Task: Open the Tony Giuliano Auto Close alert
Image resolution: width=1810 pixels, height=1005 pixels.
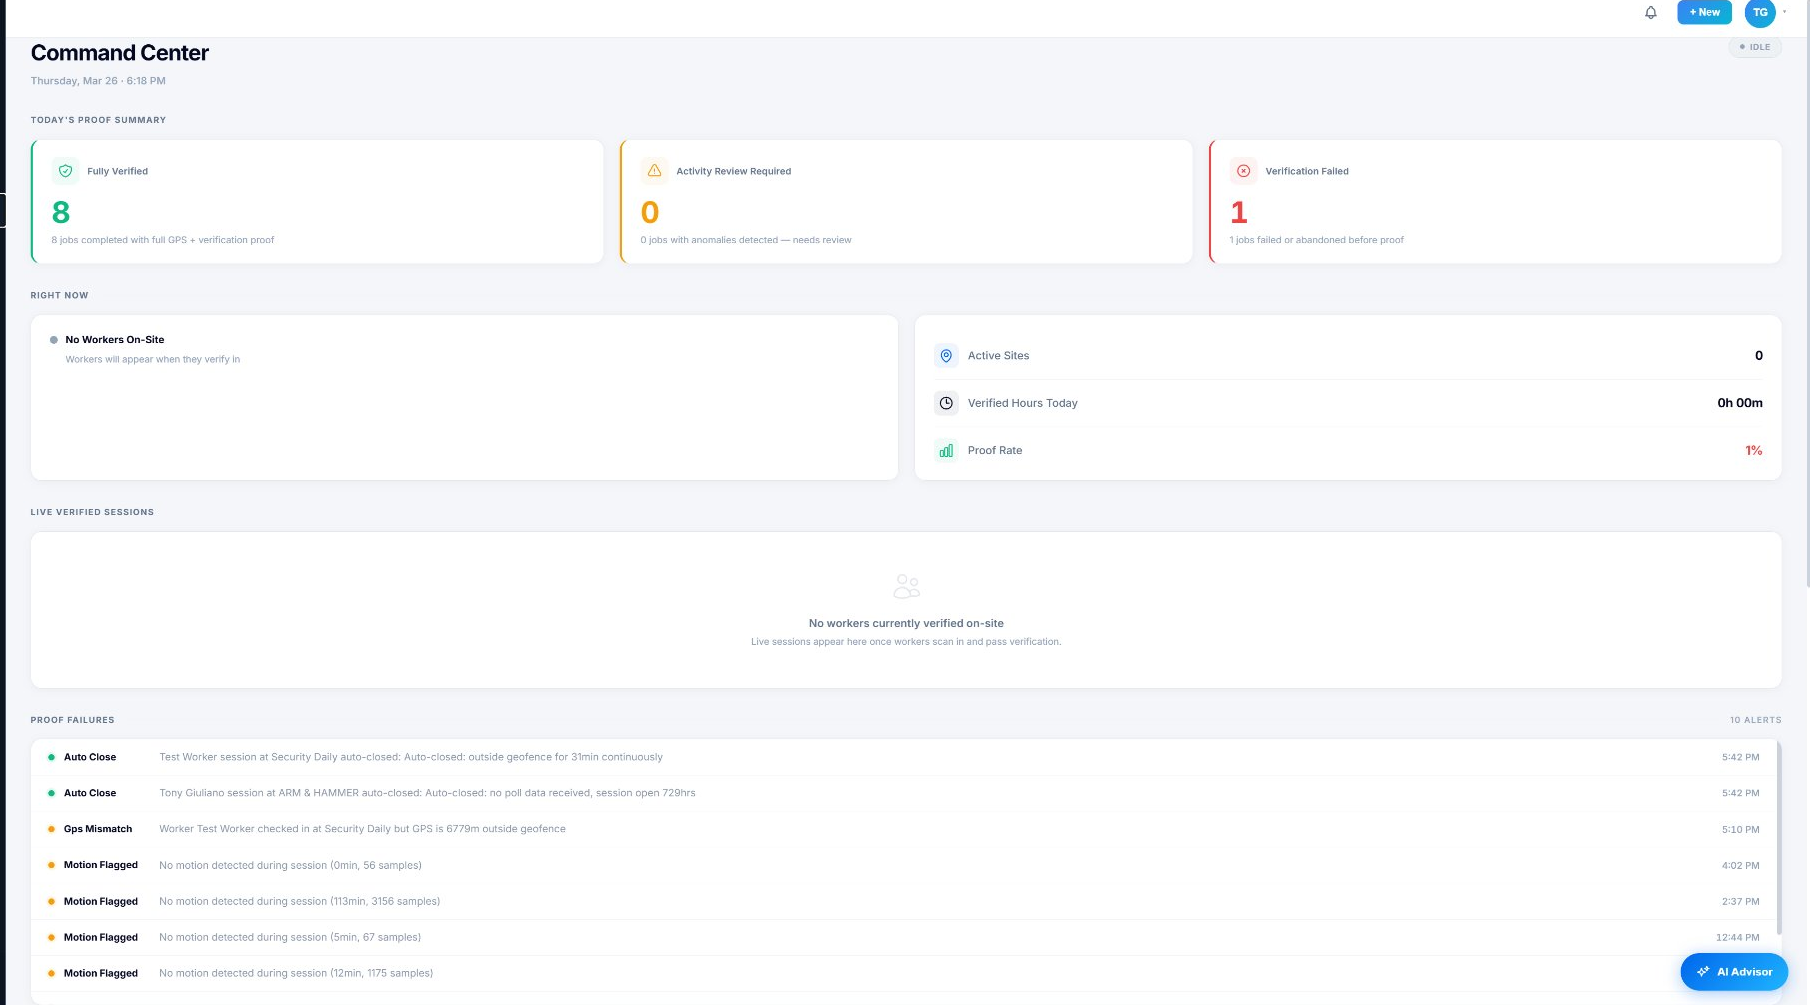Action: click(x=400, y=793)
